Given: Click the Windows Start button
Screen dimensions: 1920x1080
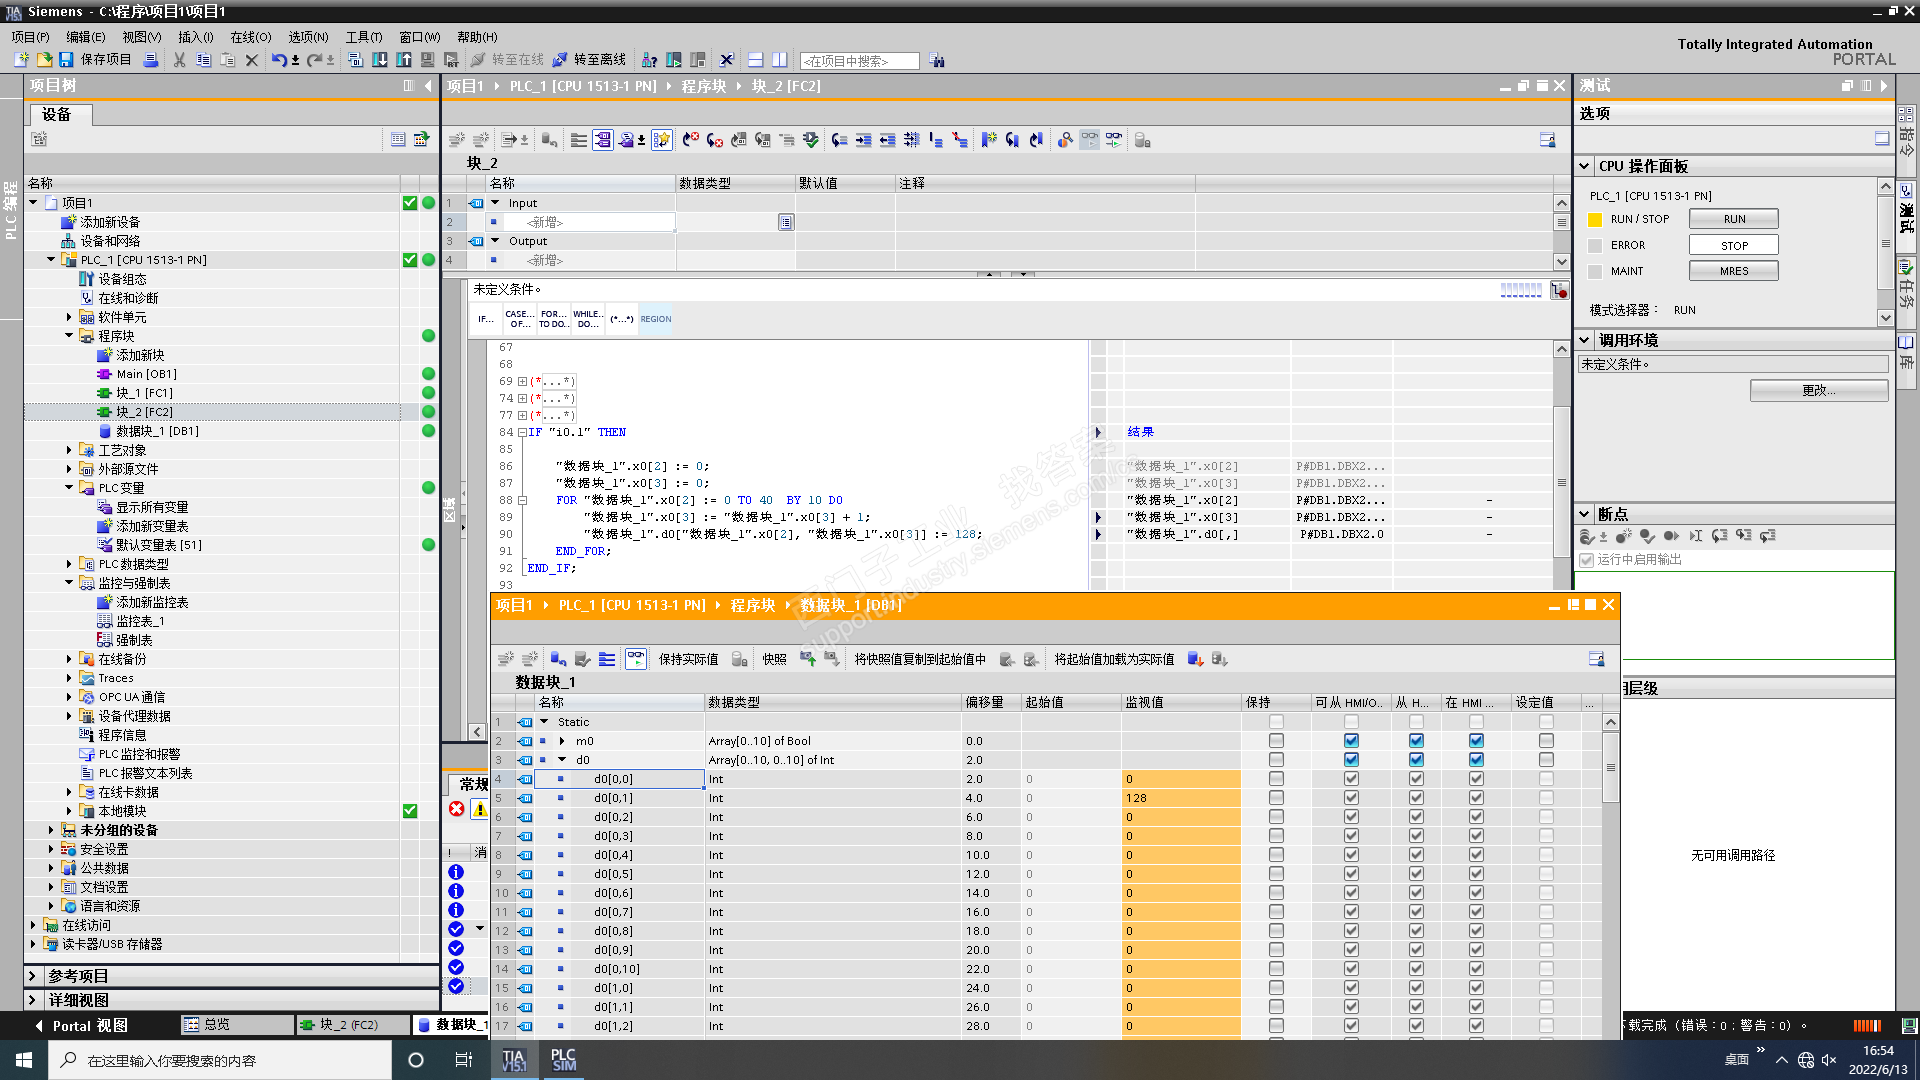Looking at the screenshot, I should click(24, 1060).
